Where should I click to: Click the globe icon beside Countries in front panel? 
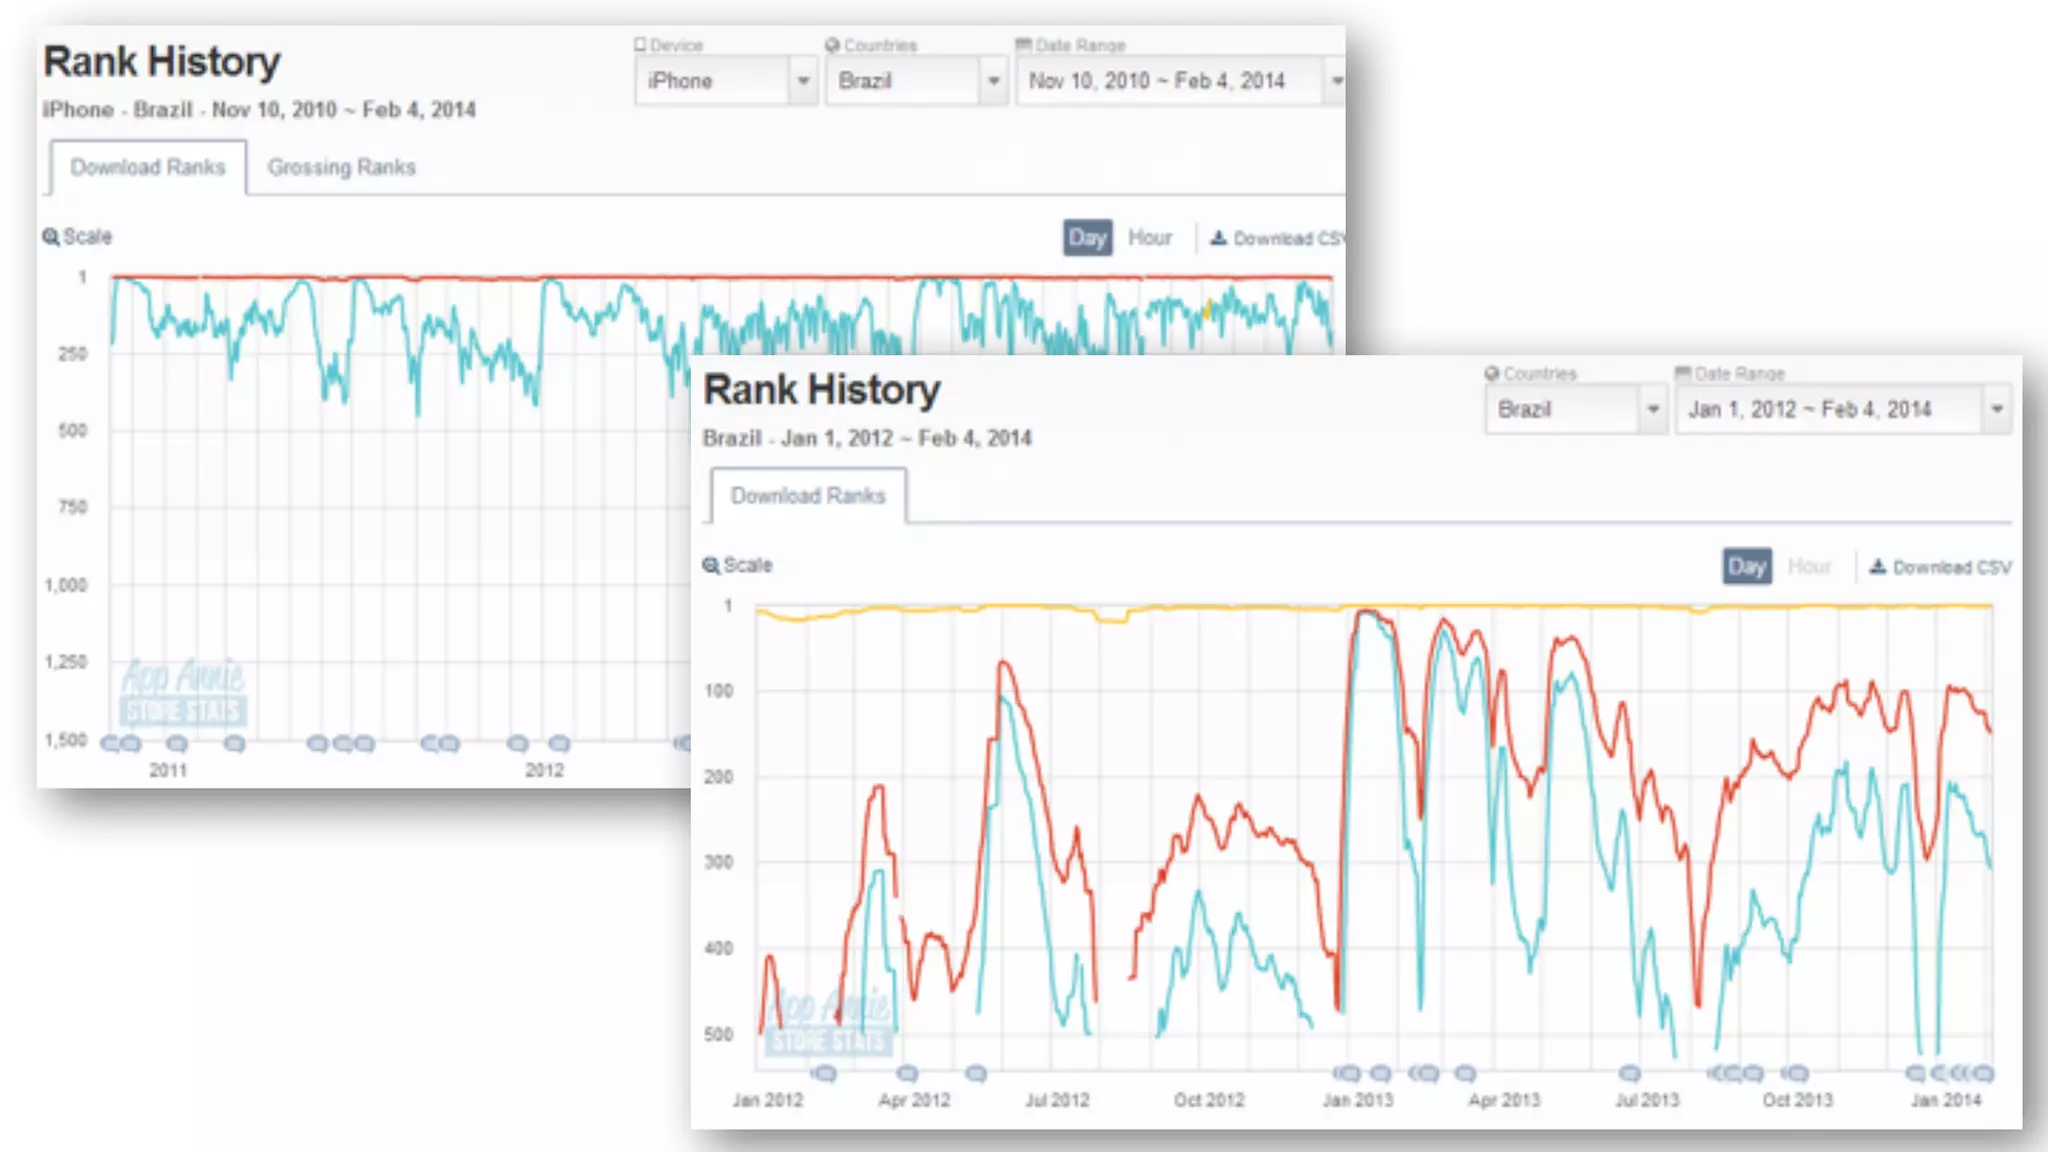(1492, 373)
